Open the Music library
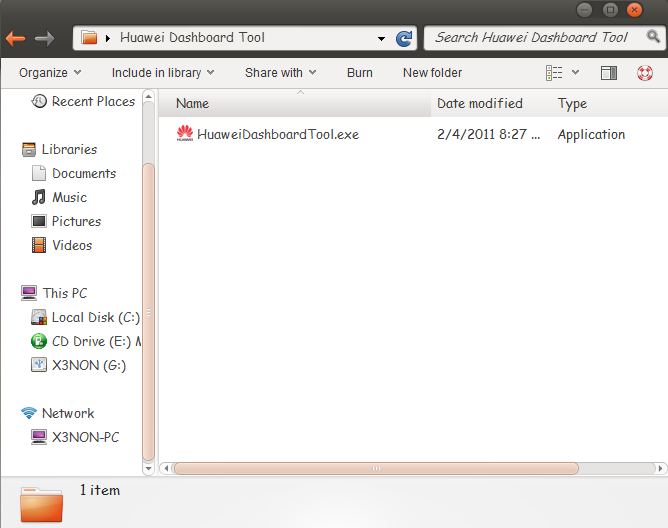This screenshot has width=668, height=528. pyautogui.click(x=69, y=197)
